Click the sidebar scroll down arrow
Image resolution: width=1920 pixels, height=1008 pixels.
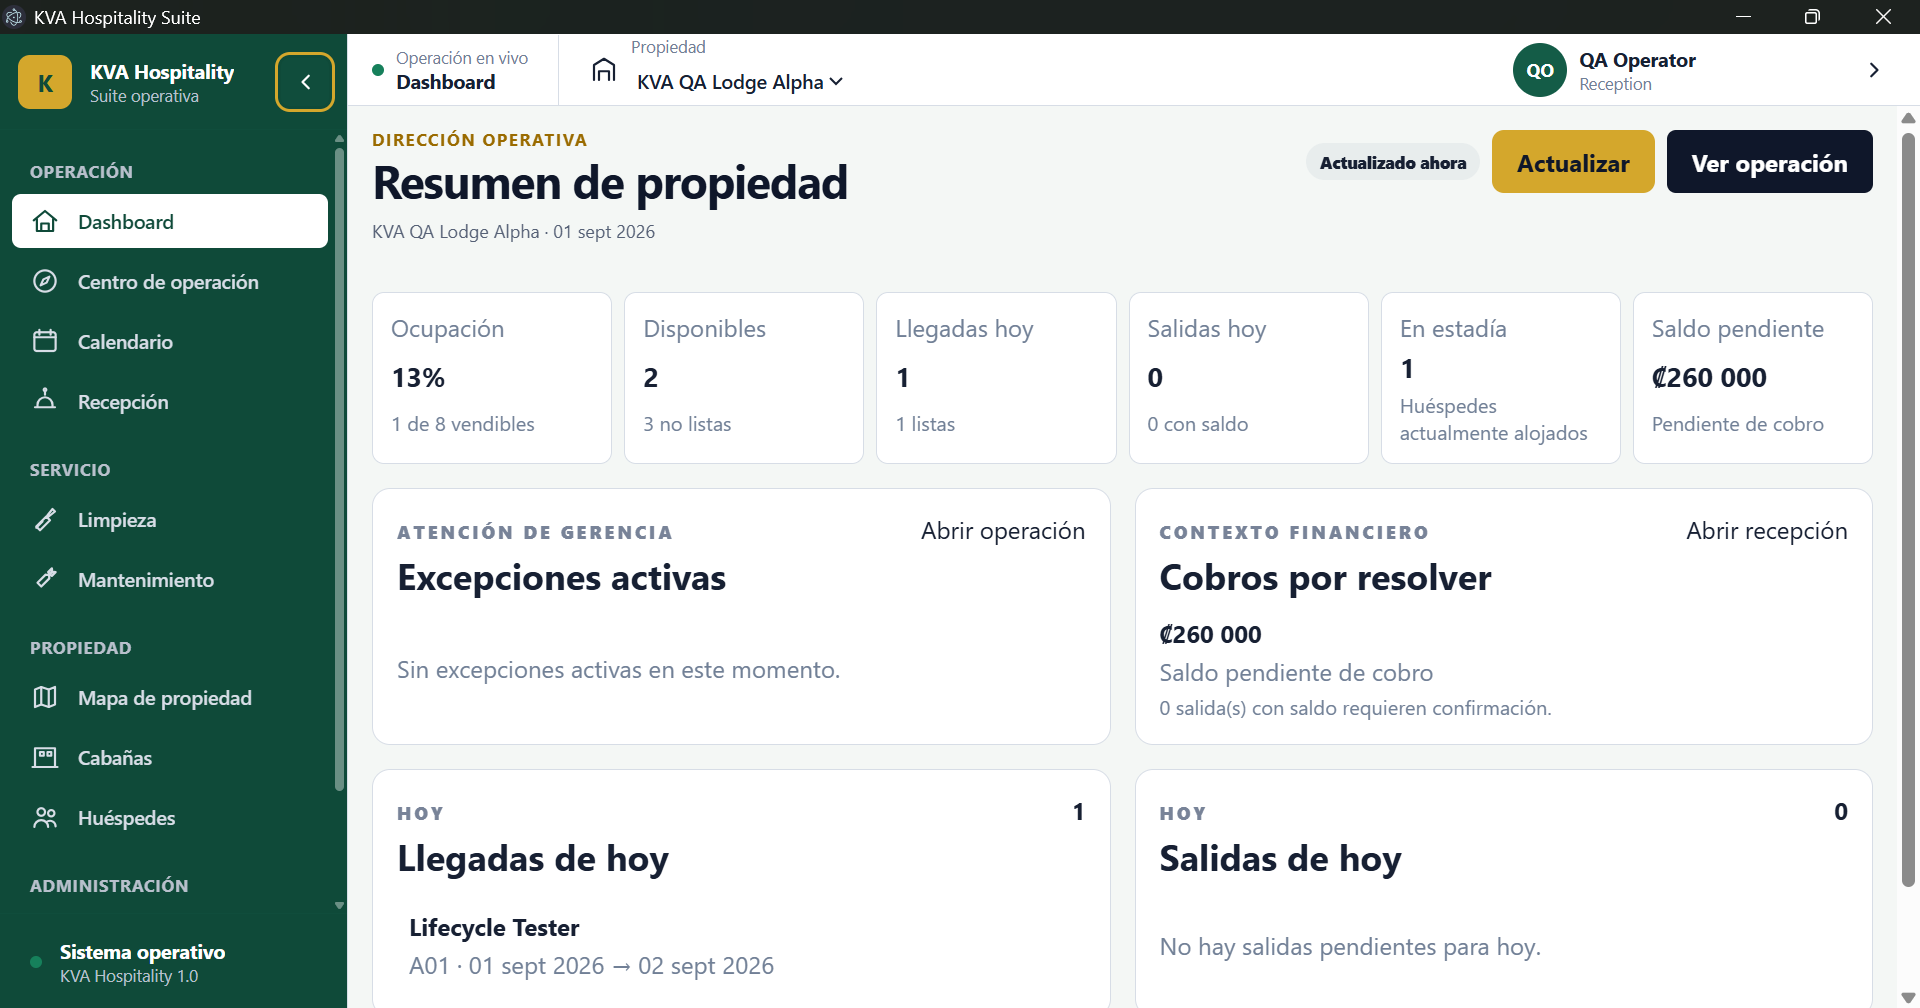[x=340, y=905]
